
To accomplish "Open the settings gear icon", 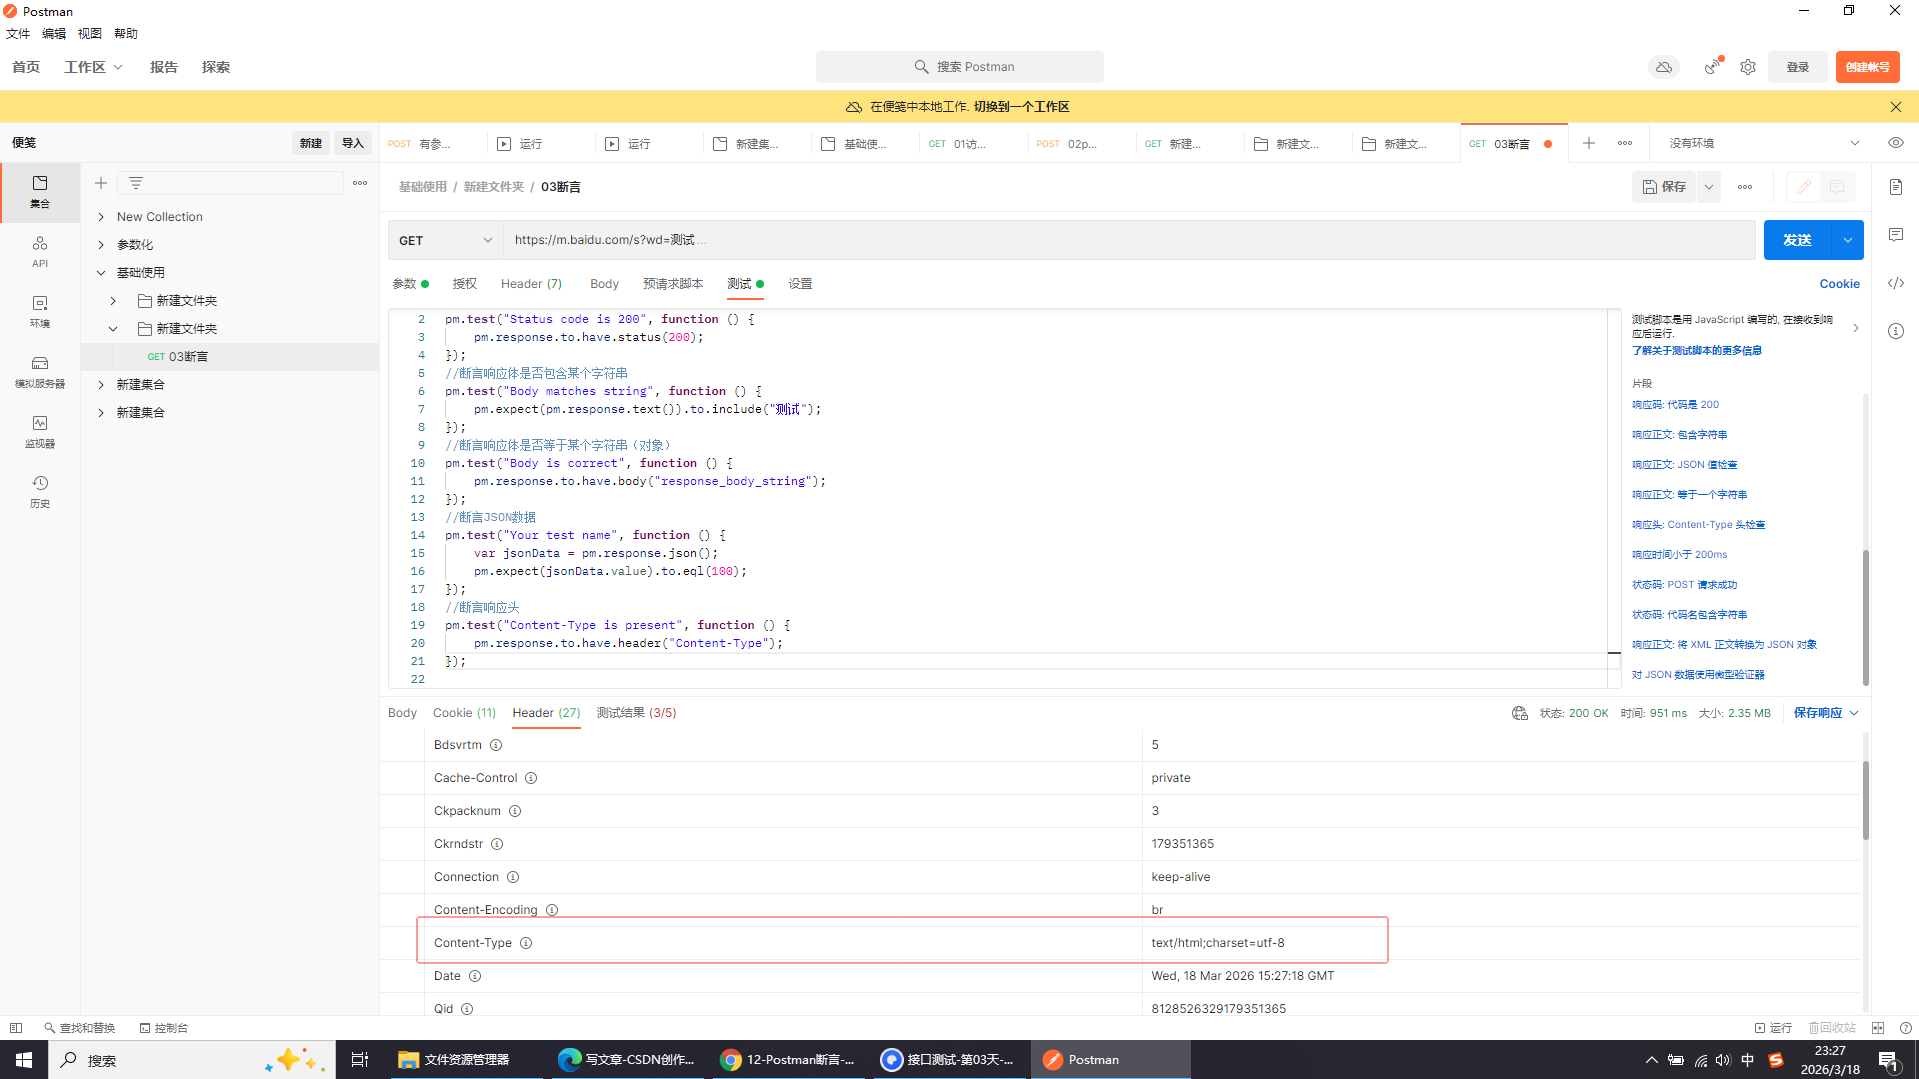I will 1748,67.
